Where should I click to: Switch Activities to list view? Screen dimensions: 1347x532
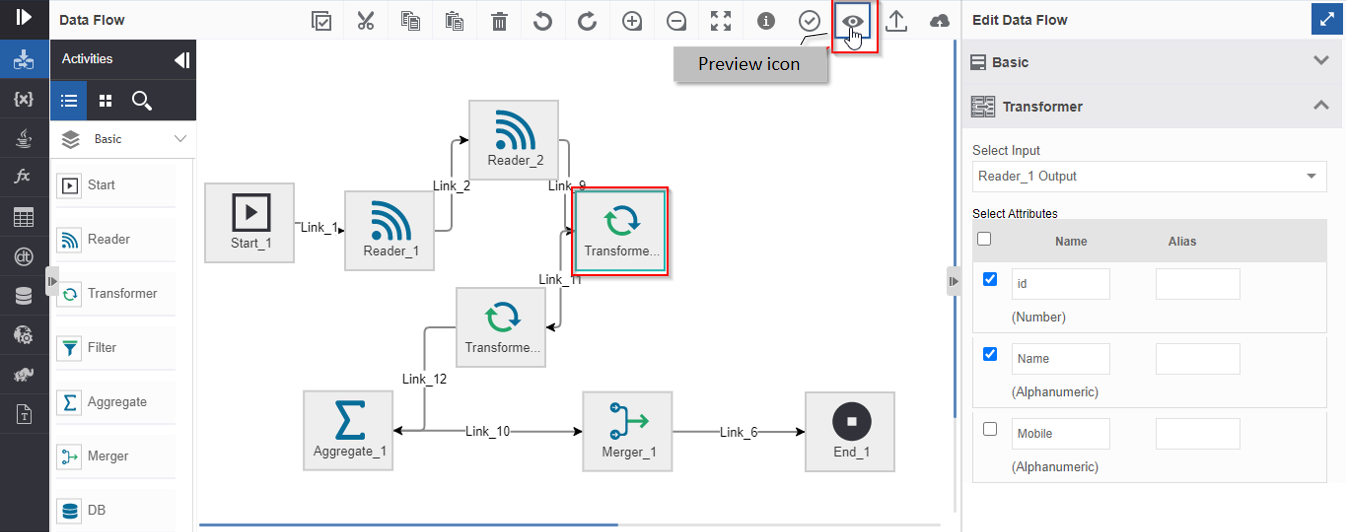pyautogui.click(x=69, y=100)
